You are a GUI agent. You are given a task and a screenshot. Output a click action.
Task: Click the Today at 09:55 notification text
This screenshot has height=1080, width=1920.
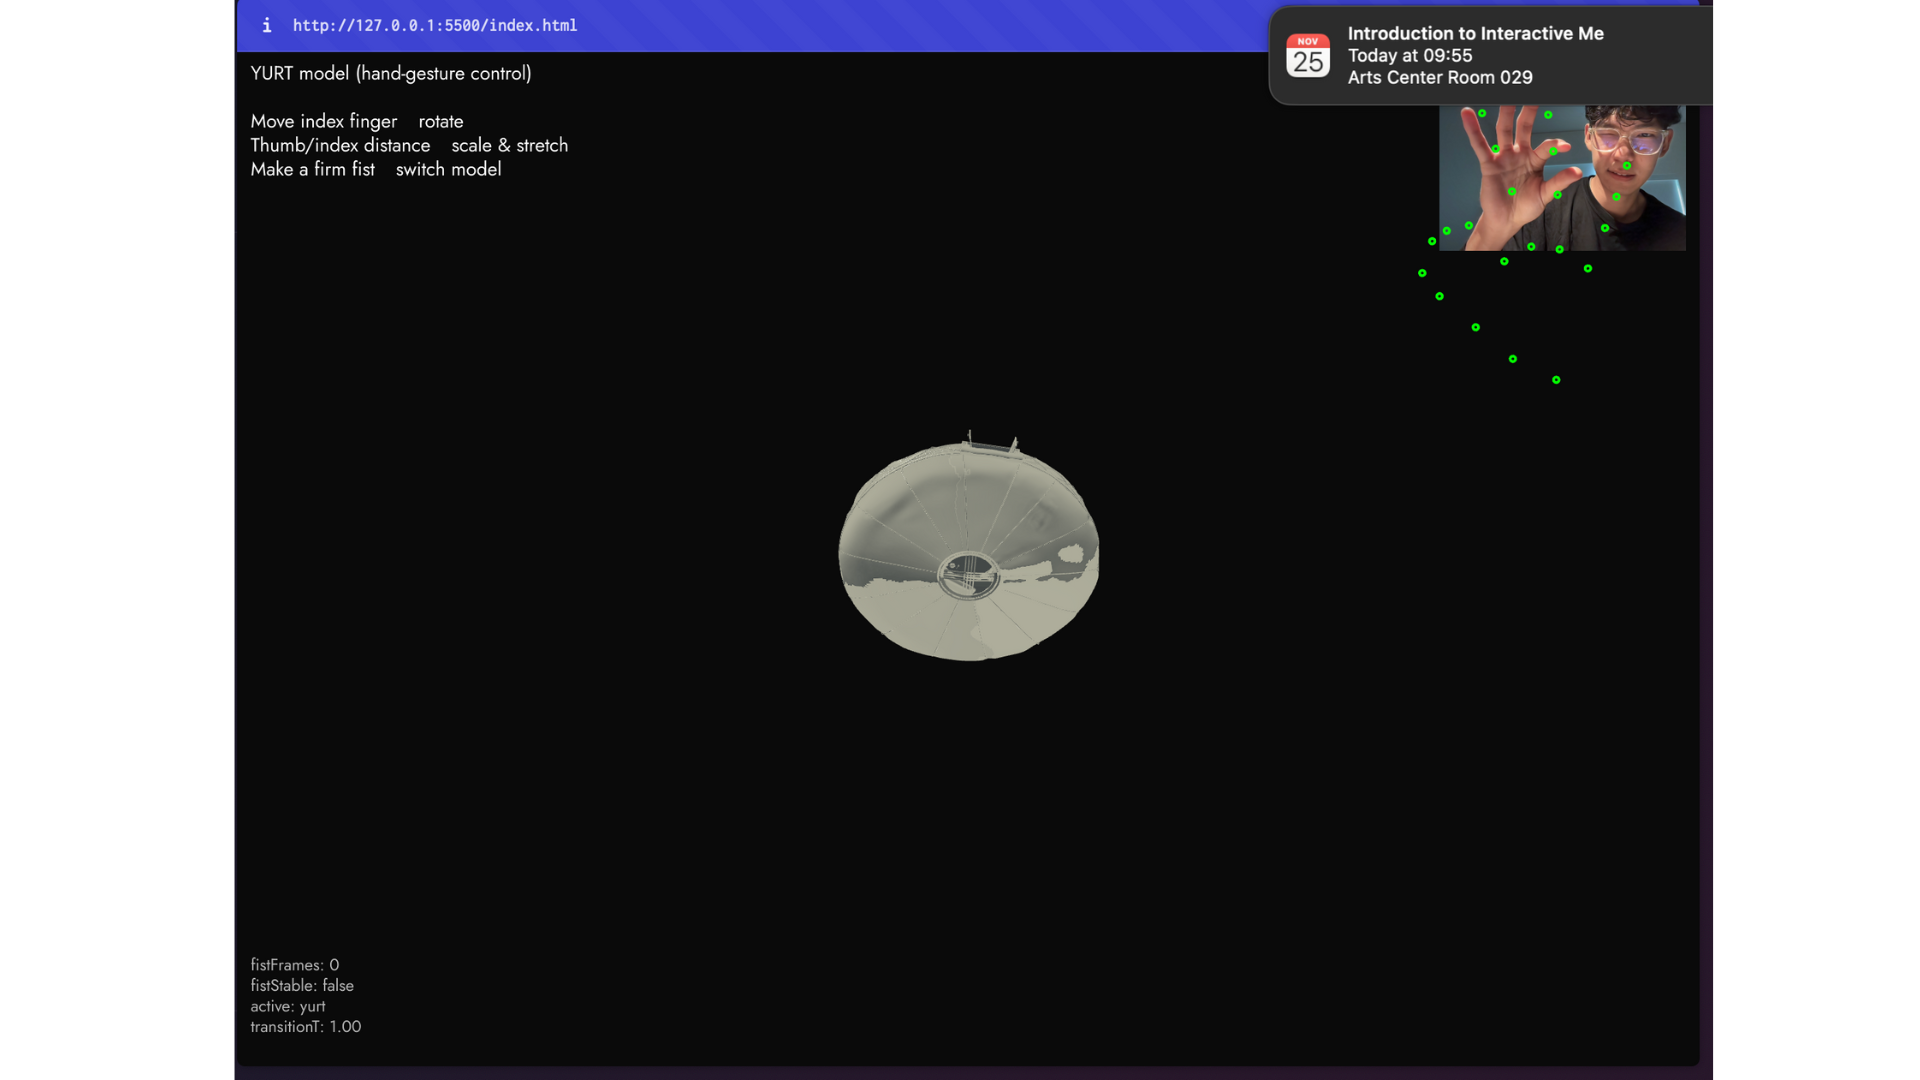[x=1409, y=56]
